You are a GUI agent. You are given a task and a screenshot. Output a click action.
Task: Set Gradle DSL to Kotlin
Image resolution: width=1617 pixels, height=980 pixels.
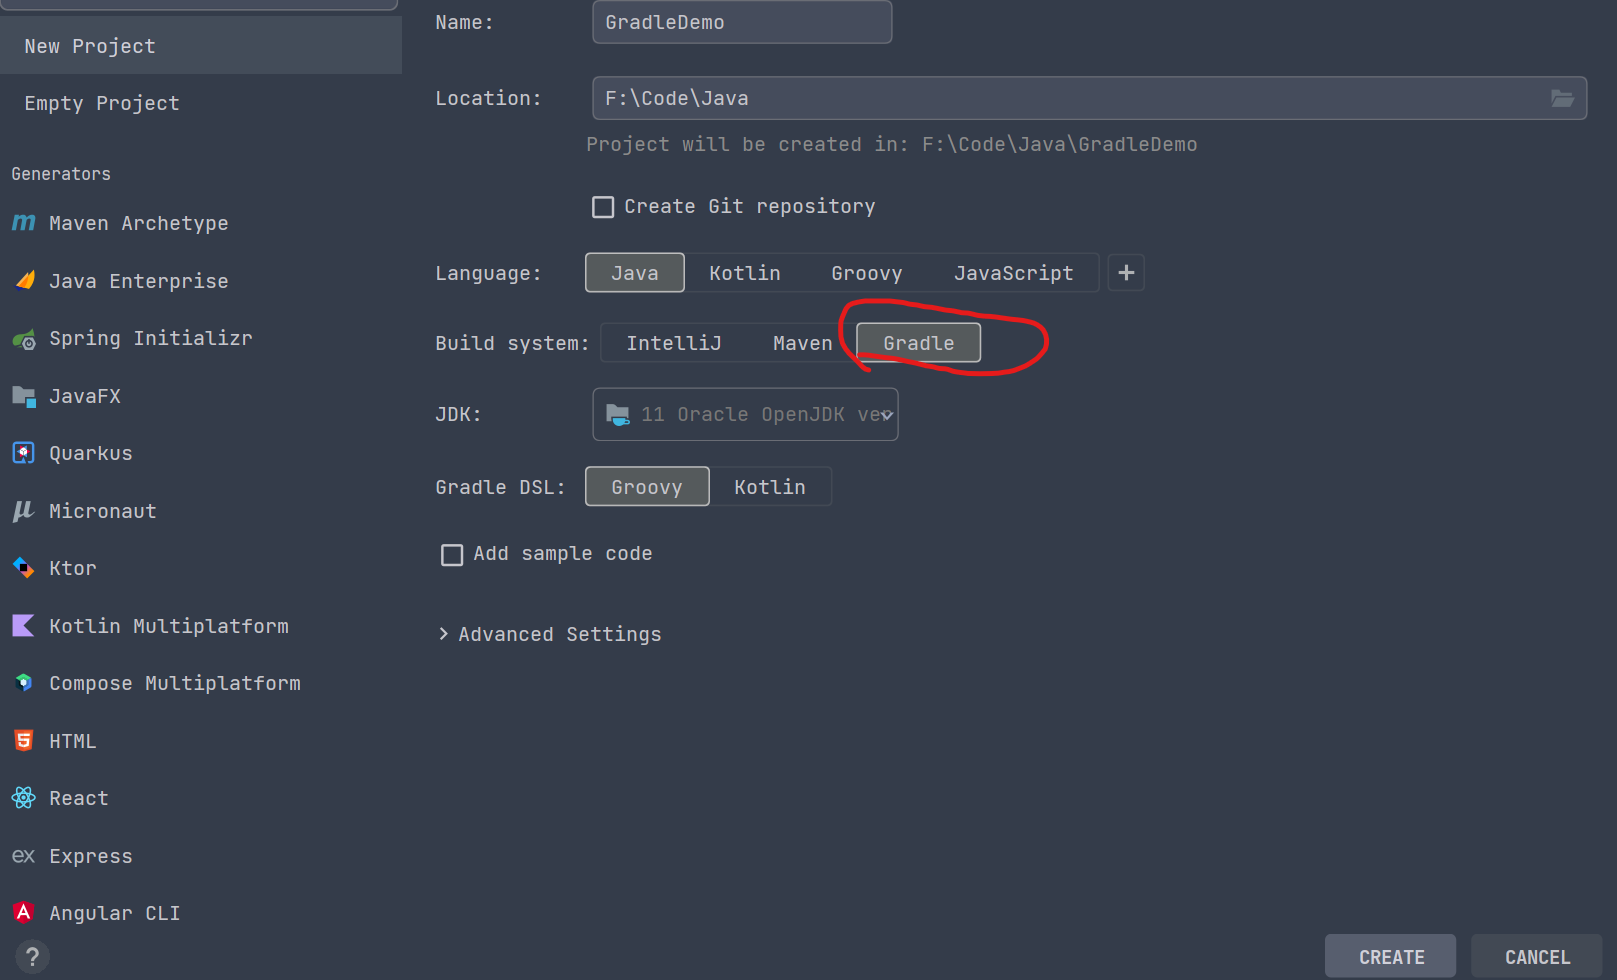click(770, 487)
